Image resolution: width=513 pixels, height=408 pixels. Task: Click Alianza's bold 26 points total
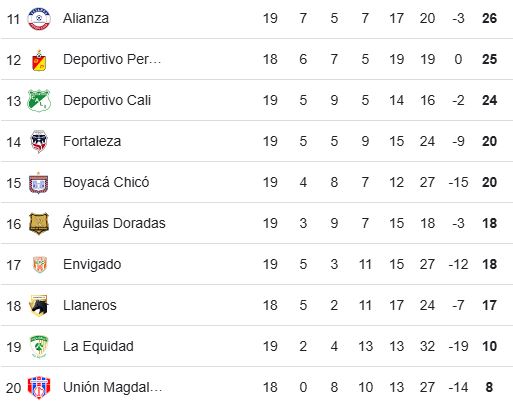pyautogui.click(x=489, y=18)
